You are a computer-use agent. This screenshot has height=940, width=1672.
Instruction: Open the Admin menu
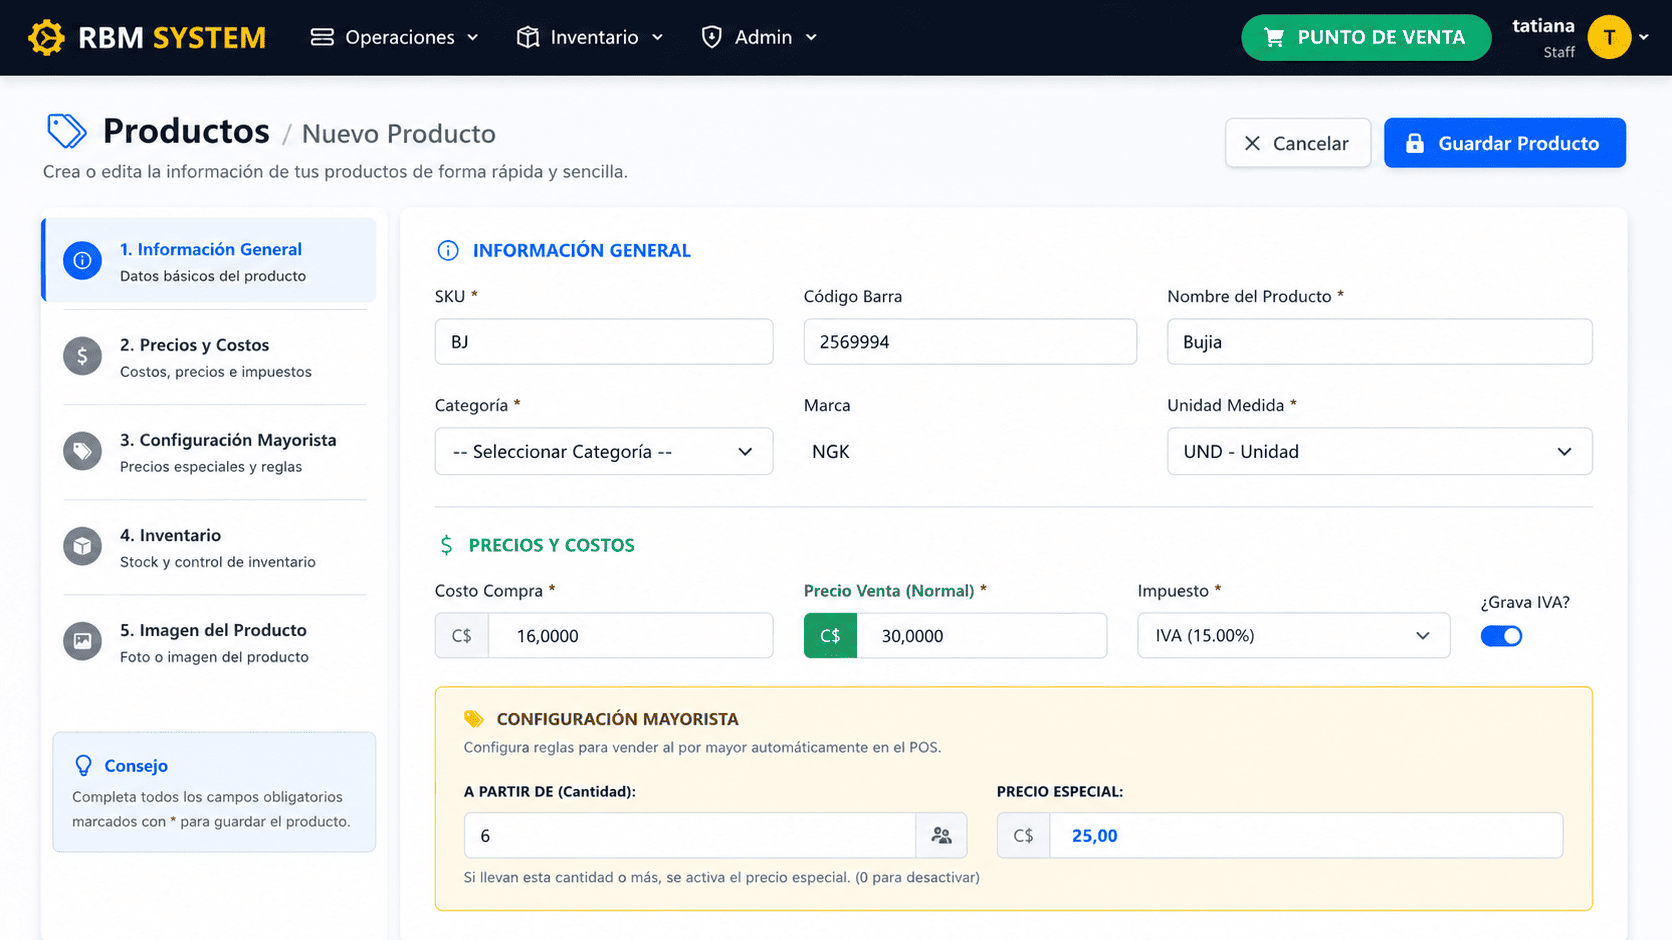click(759, 37)
